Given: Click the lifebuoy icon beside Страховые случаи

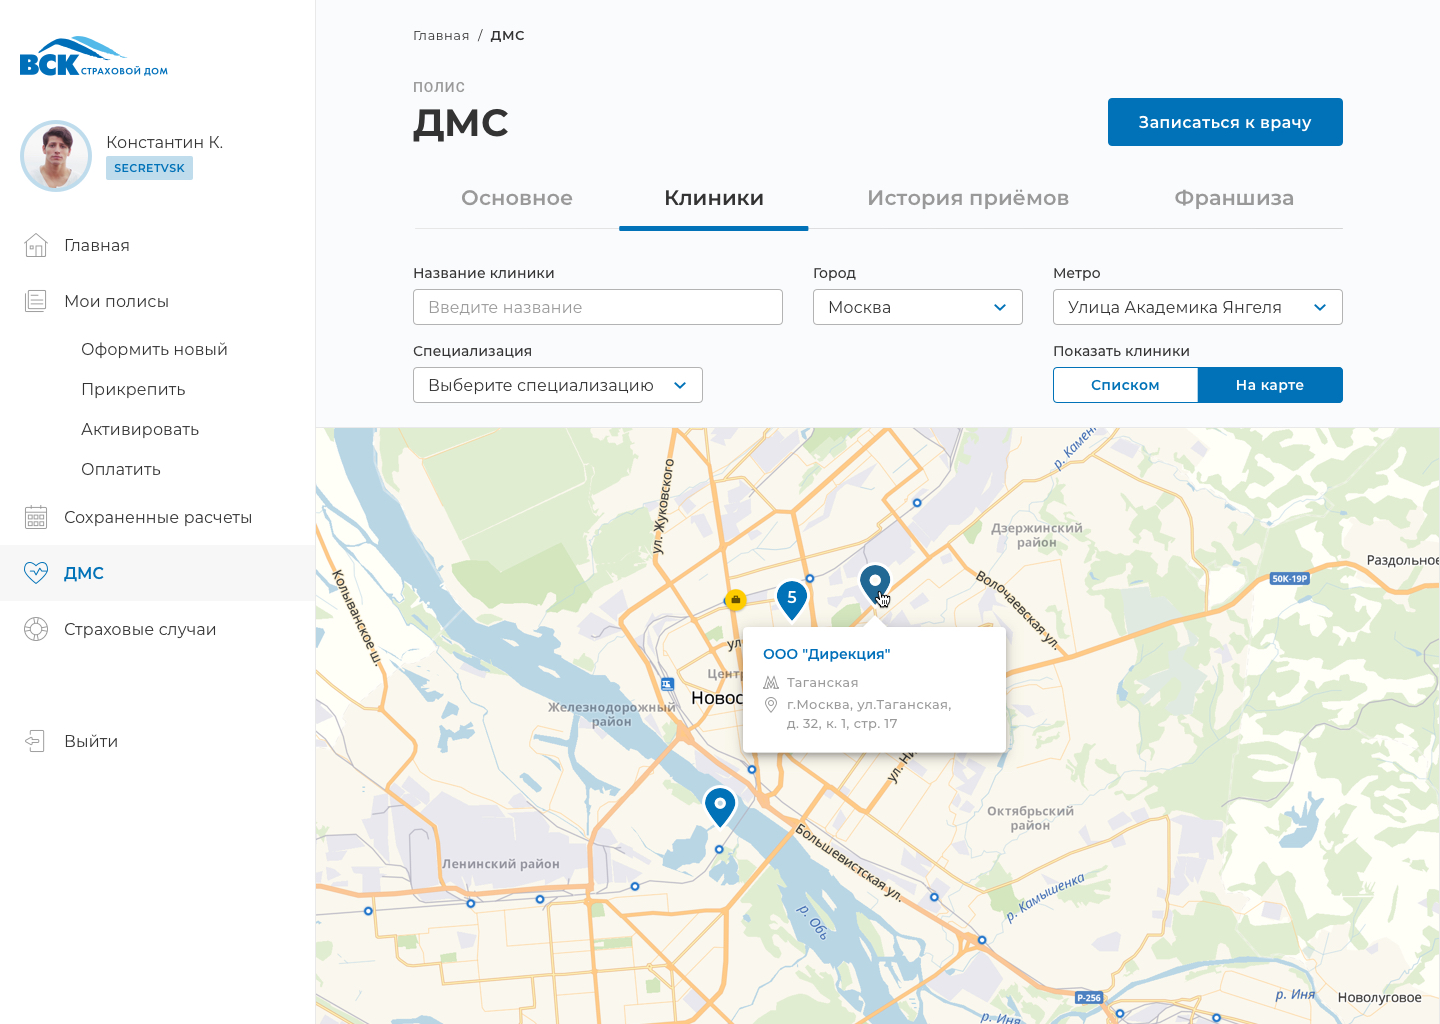Looking at the screenshot, I should (36, 629).
